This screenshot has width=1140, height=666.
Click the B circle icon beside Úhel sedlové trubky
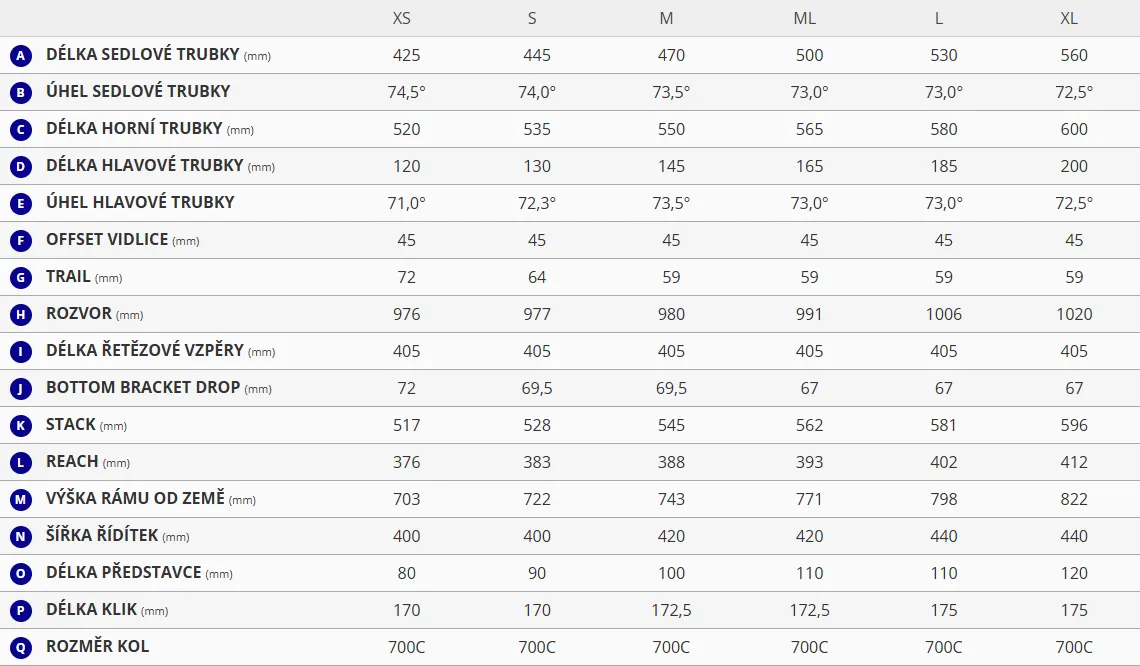[20, 92]
